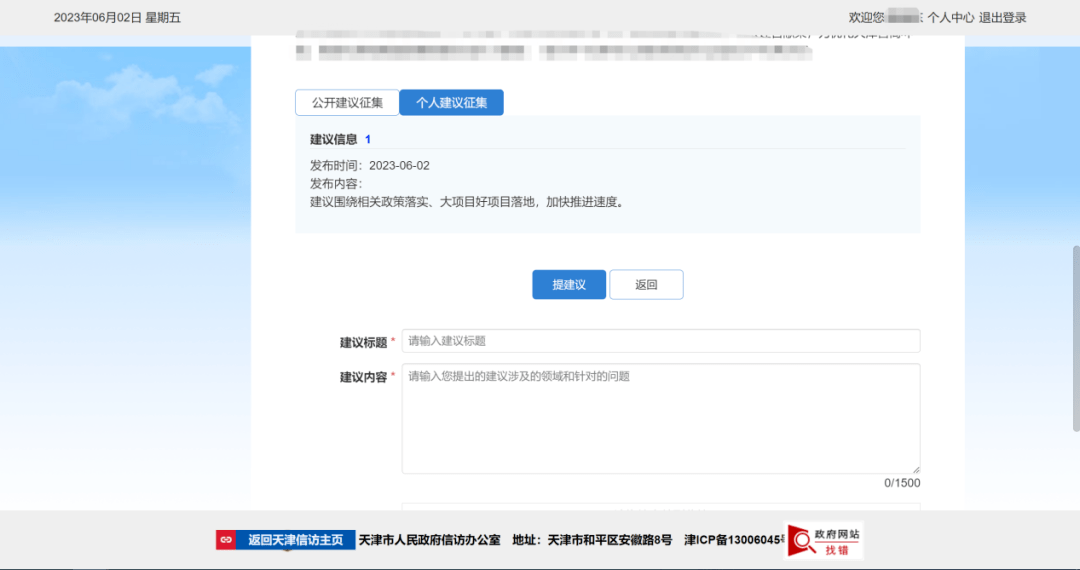Click the 建议标题 field label
1080x570 pixels.
363,343
